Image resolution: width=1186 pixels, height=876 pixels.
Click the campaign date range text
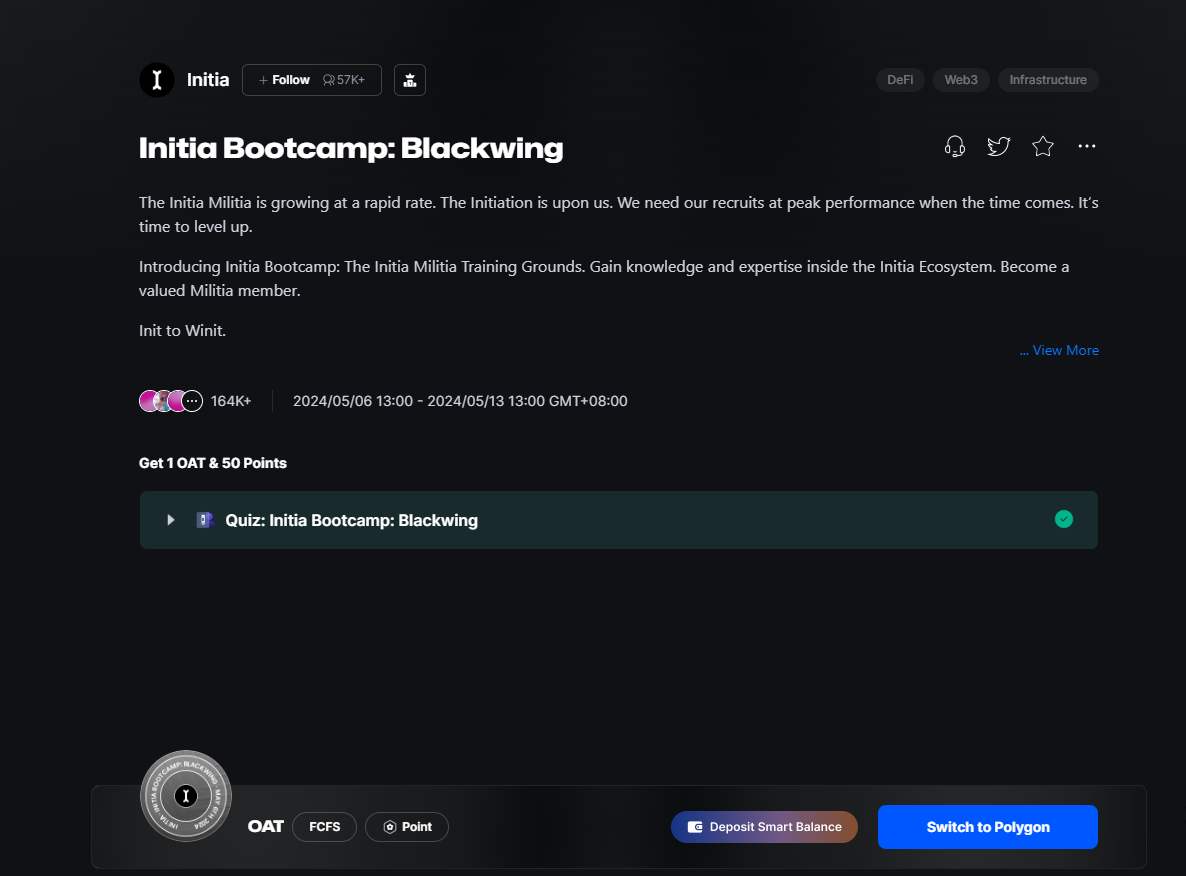[x=460, y=401]
